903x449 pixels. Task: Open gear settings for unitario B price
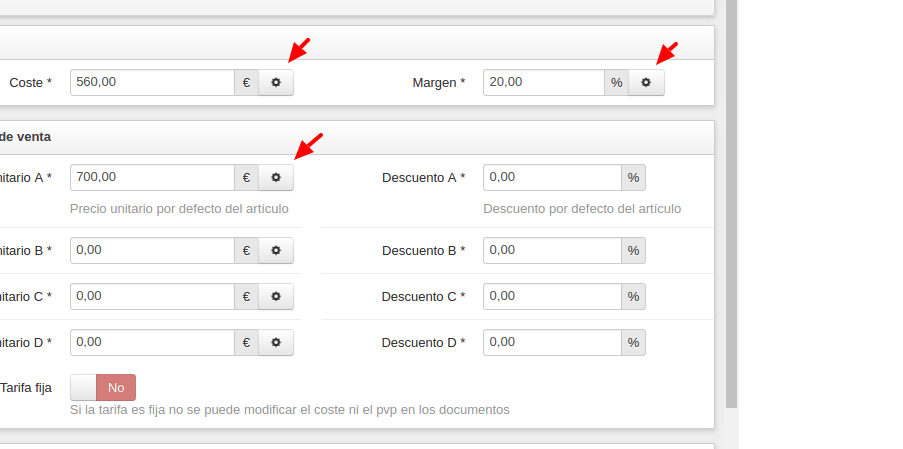(276, 250)
